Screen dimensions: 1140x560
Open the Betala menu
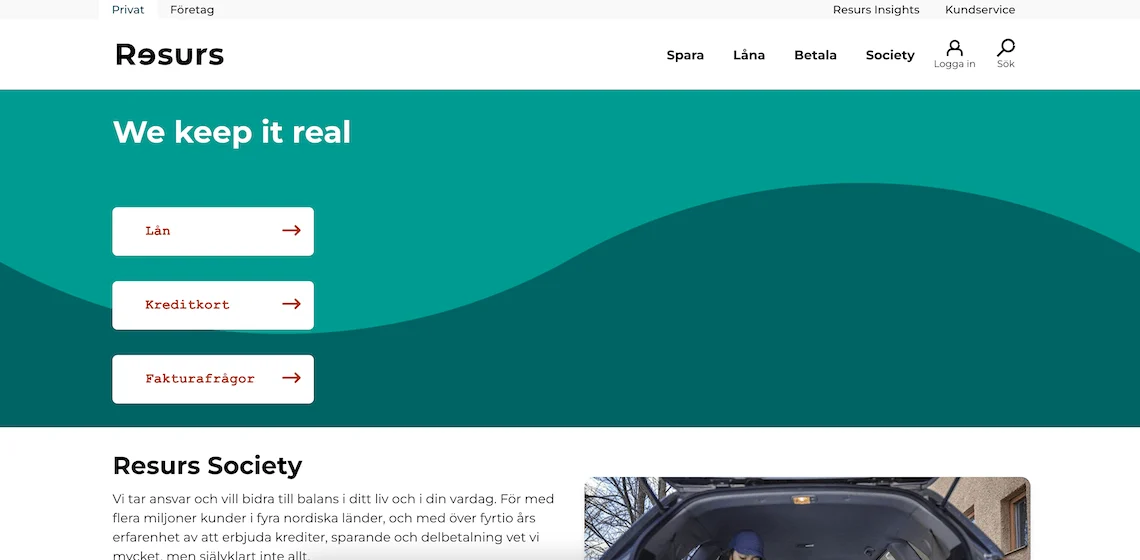pyautogui.click(x=815, y=55)
